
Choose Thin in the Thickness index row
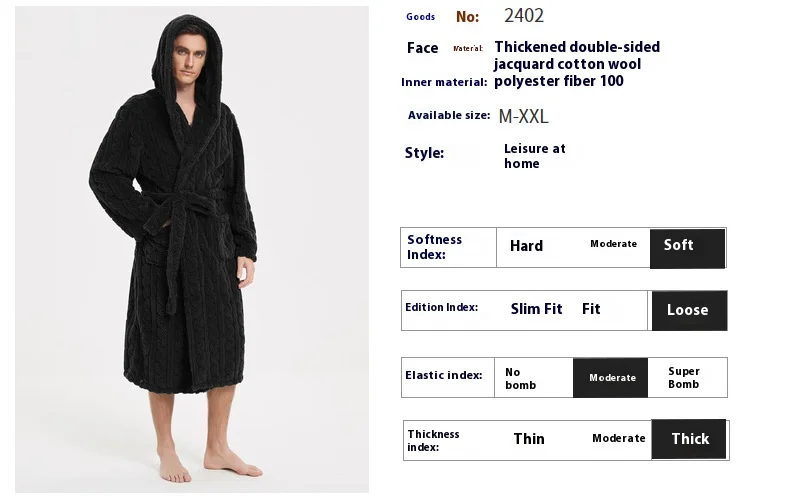[x=529, y=439]
